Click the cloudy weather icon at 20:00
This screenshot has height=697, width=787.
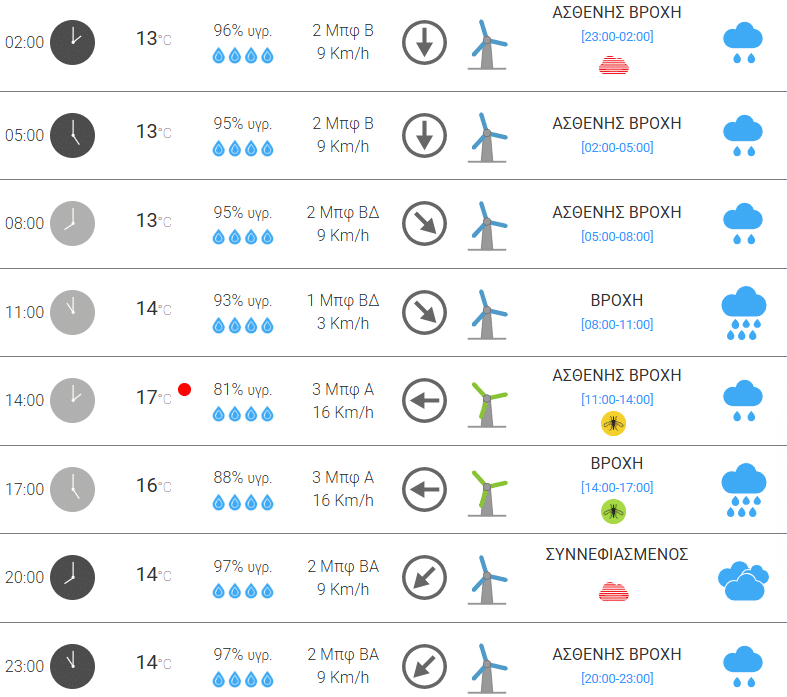[743, 581]
